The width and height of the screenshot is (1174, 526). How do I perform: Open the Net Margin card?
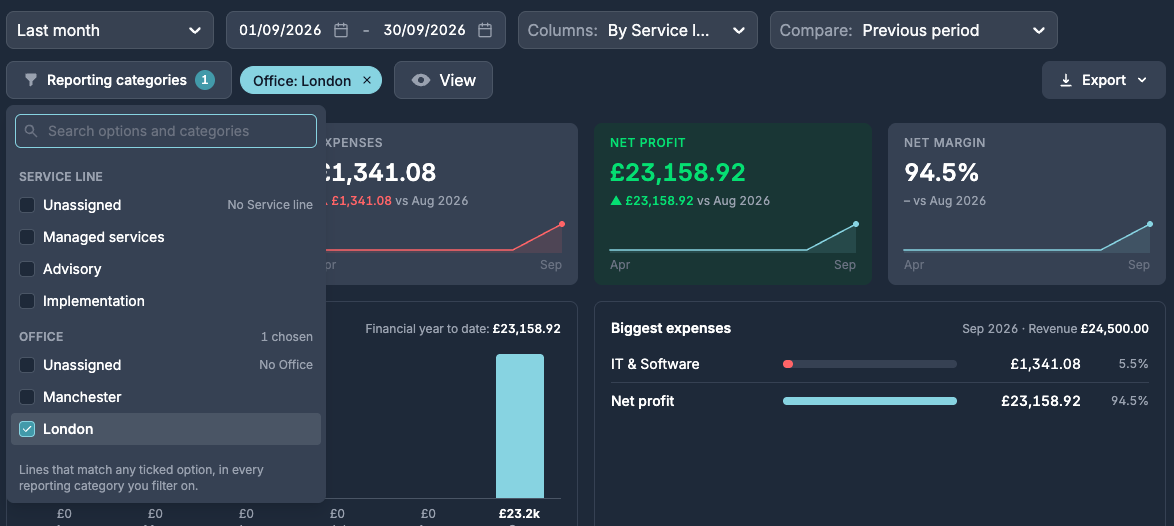1027,204
